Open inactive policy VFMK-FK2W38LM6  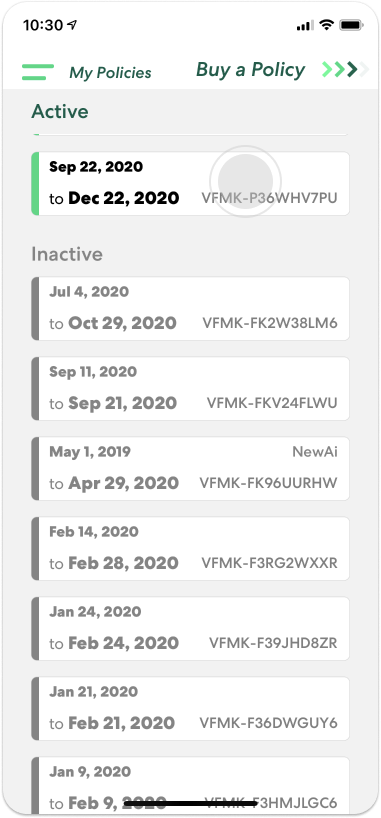point(190,308)
